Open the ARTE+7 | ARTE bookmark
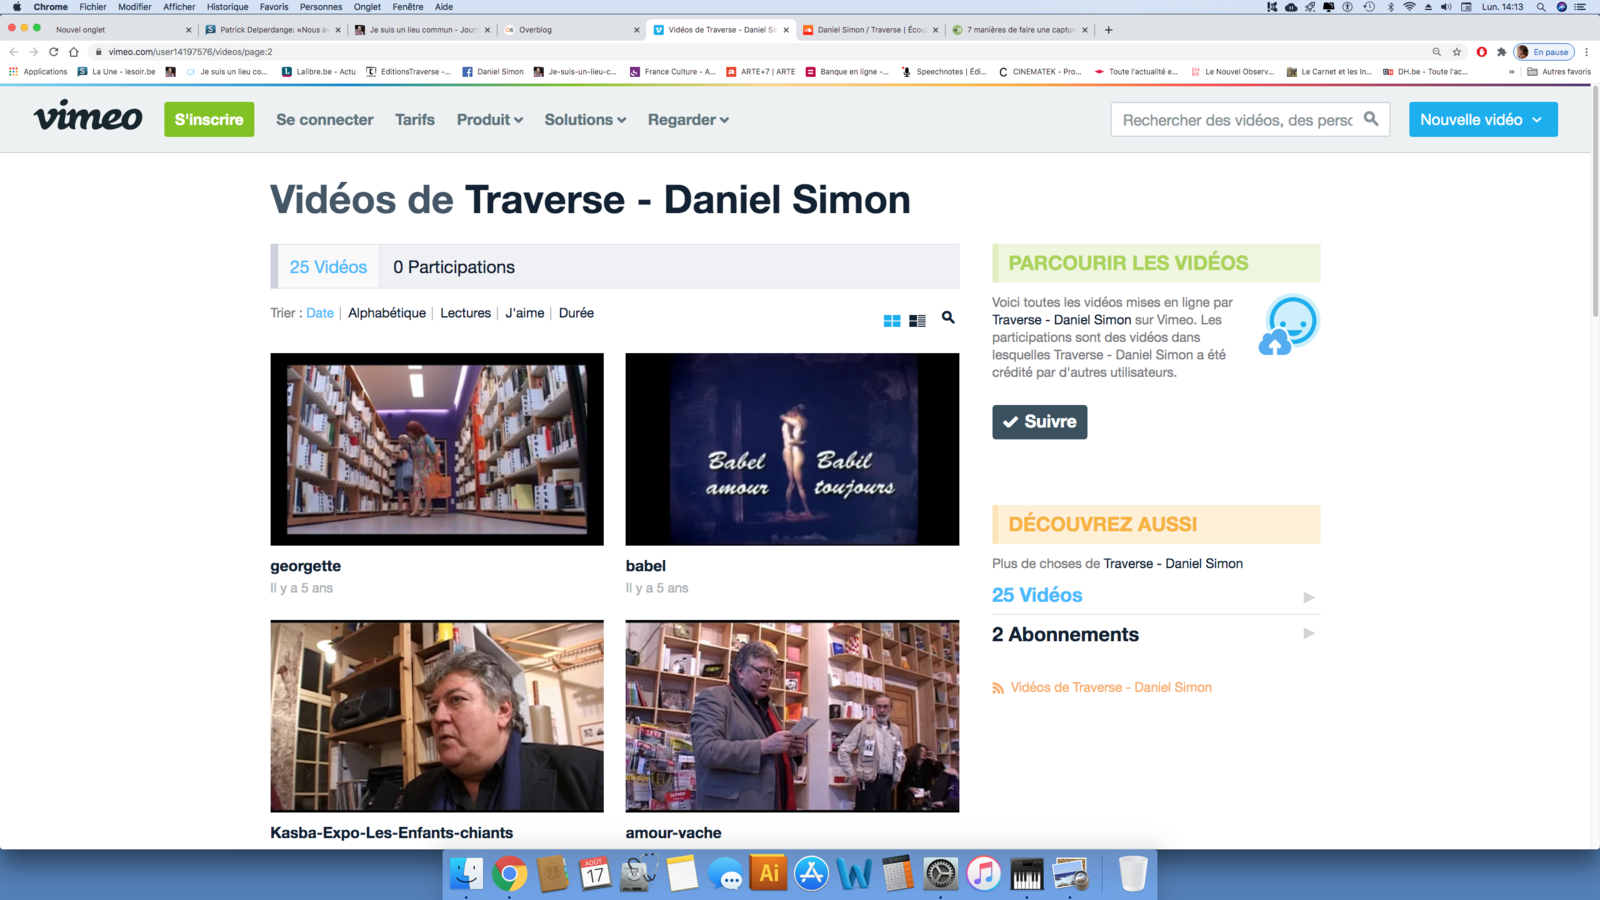The height and width of the screenshot is (900, 1600). tap(760, 72)
